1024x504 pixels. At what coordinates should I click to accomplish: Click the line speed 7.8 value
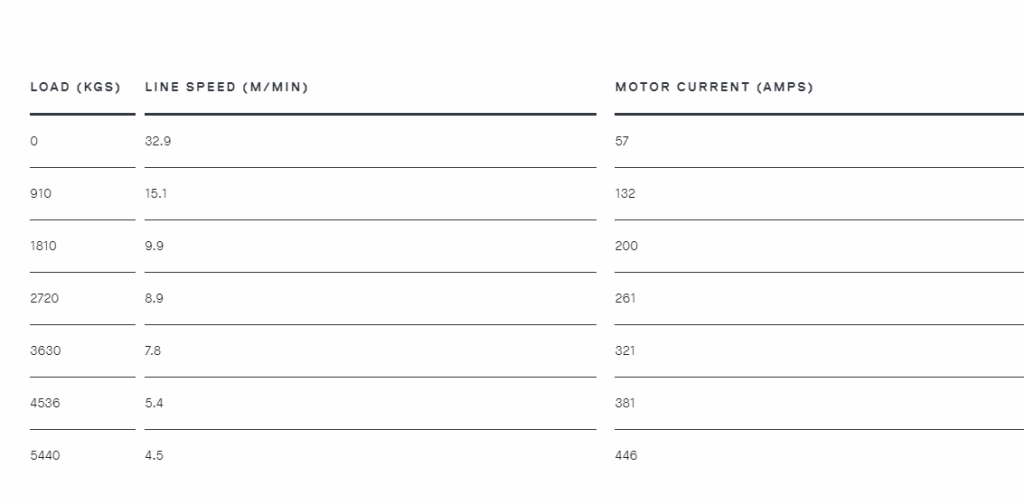[x=153, y=351]
